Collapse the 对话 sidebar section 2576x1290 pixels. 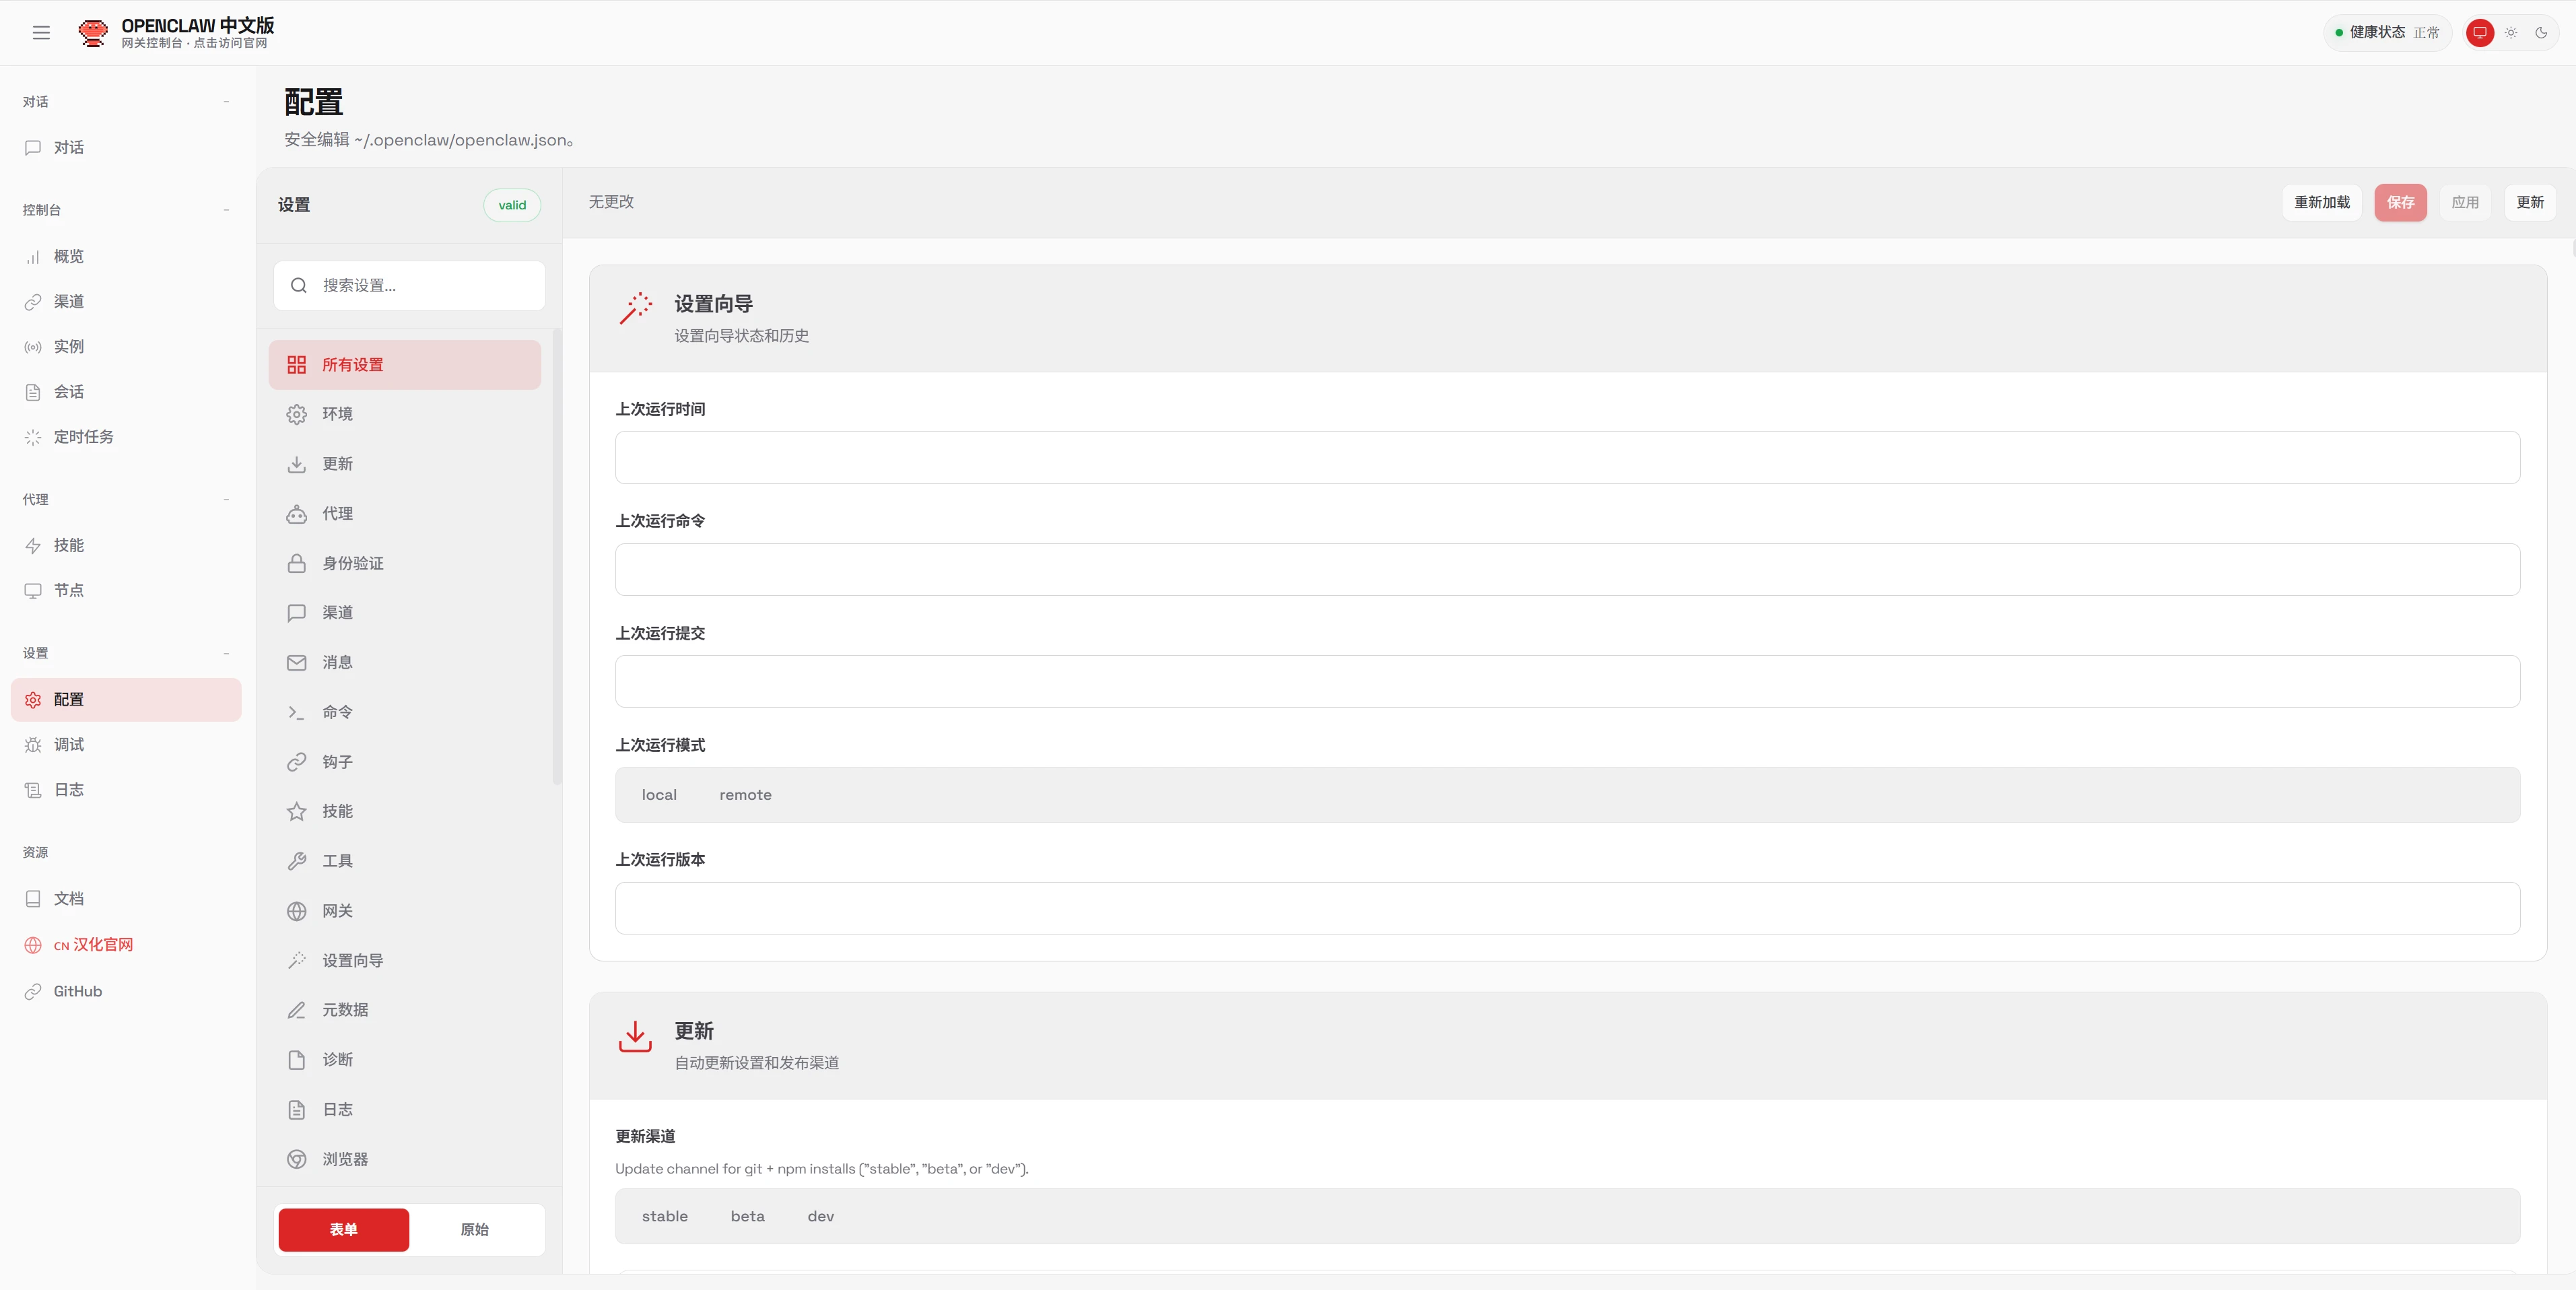click(227, 101)
